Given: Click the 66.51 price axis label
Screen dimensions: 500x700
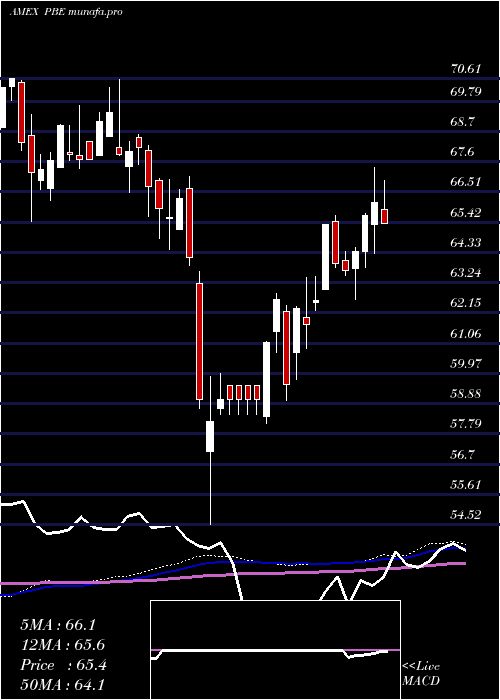Looking at the screenshot, I should 467,182.
